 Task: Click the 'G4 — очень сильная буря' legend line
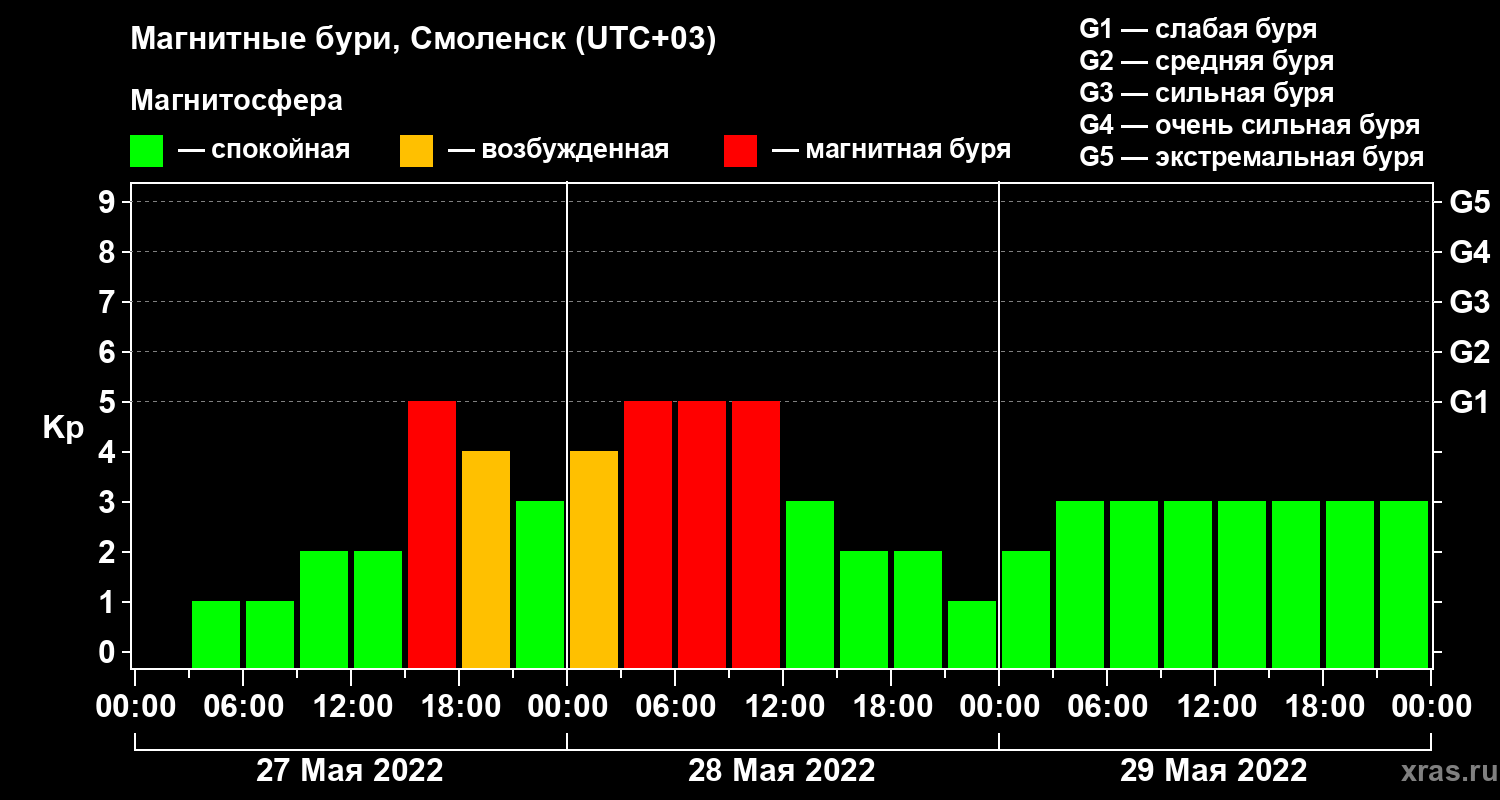coord(1250,125)
